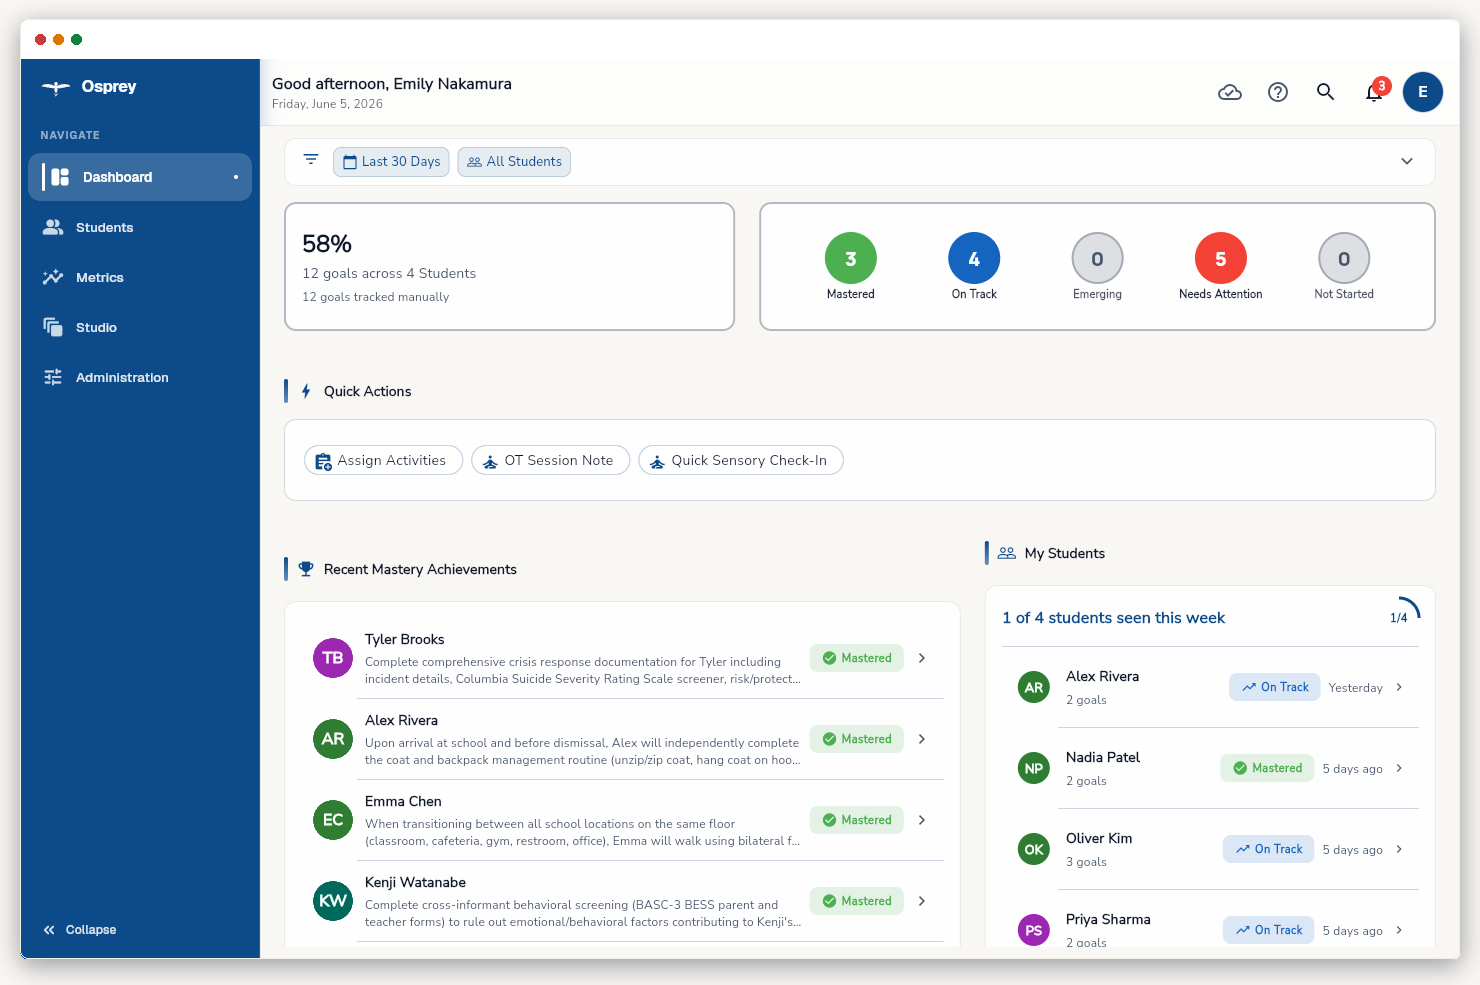Click the 1/4 weekly progress ring
Image resolution: width=1480 pixels, height=985 pixels.
(1400, 617)
